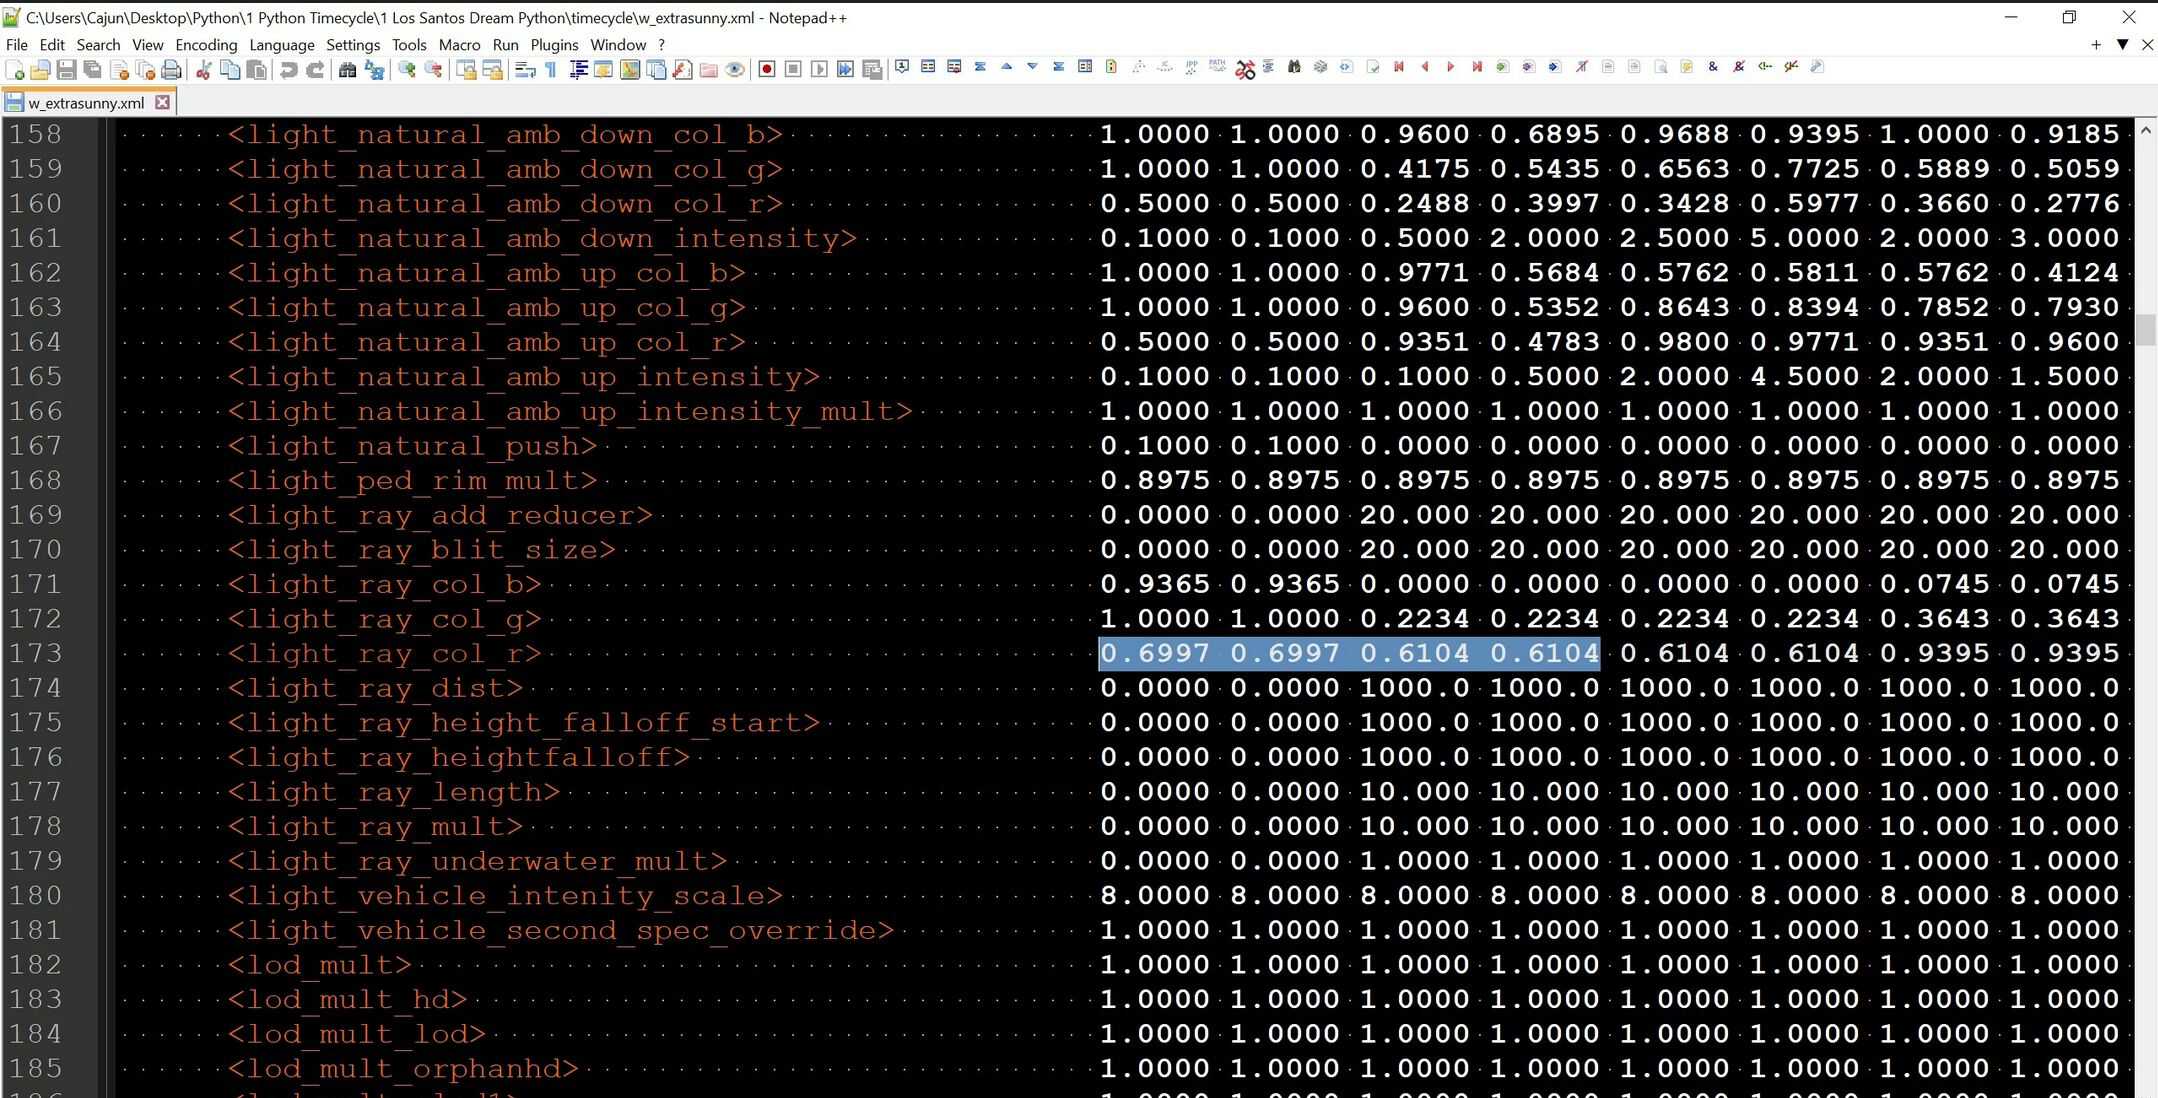This screenshot has height=1098, width=2158.
Task: Click the Cut scissors icon
Action: pos(203,69)
